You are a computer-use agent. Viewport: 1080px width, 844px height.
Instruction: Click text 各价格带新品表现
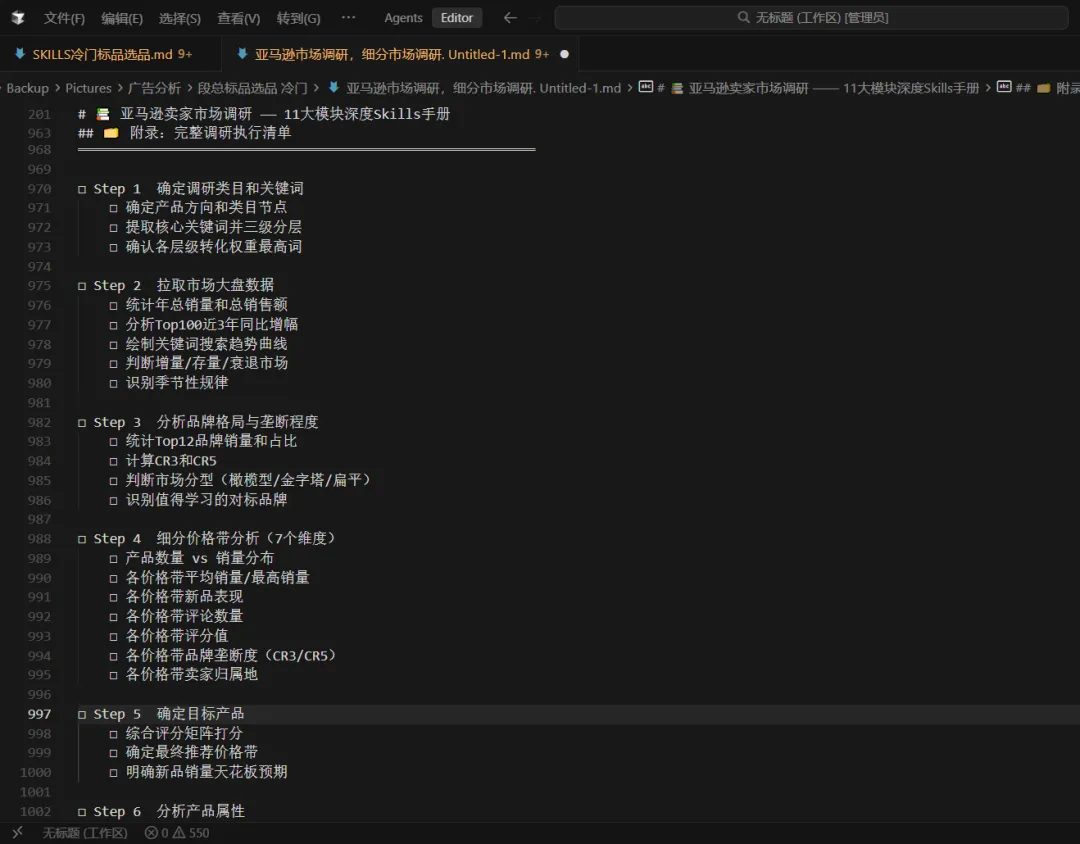click(x=184, y=597)
